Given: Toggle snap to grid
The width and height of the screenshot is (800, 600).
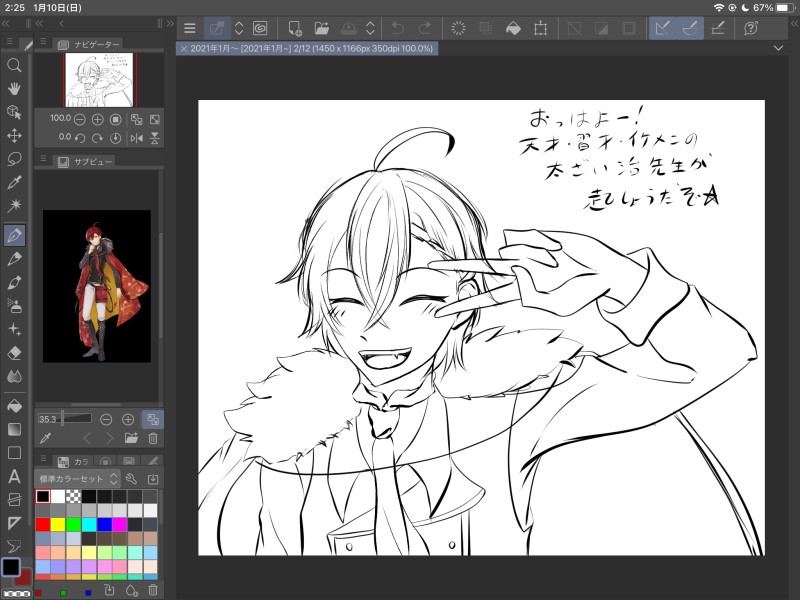Looking at the screenshot, I should (x=718, y=28).
